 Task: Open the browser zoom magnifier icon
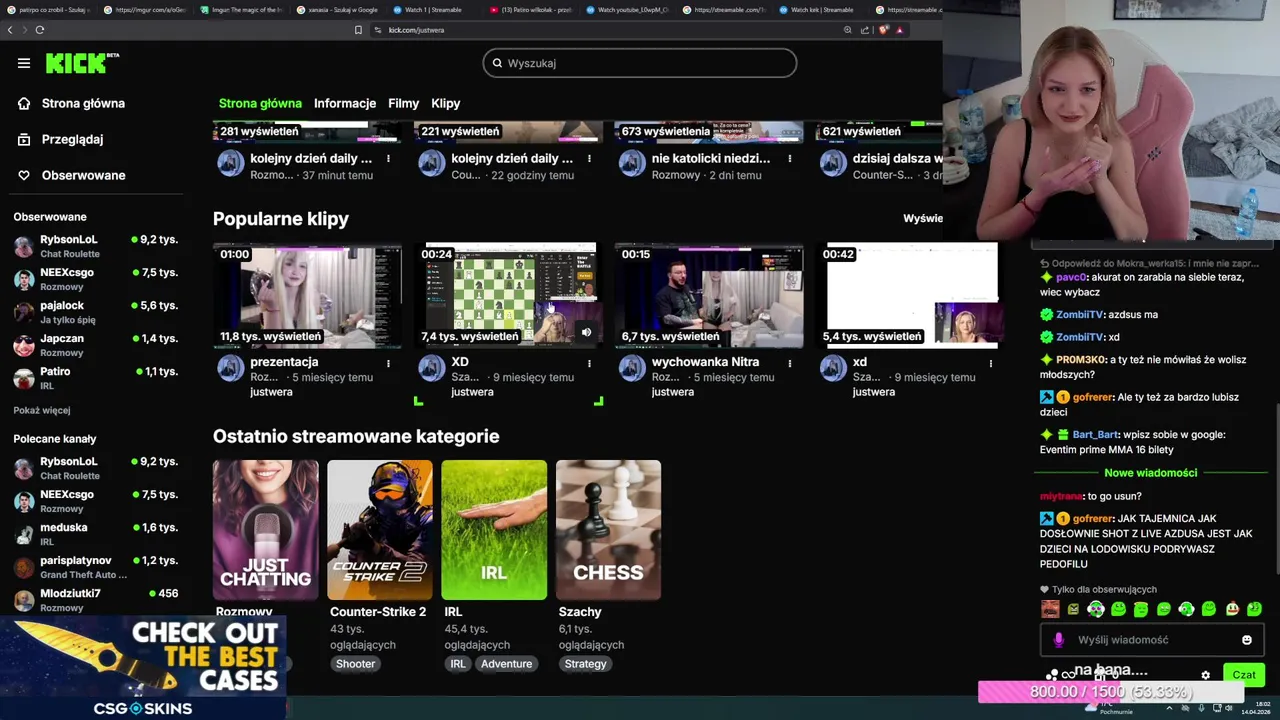848,30
